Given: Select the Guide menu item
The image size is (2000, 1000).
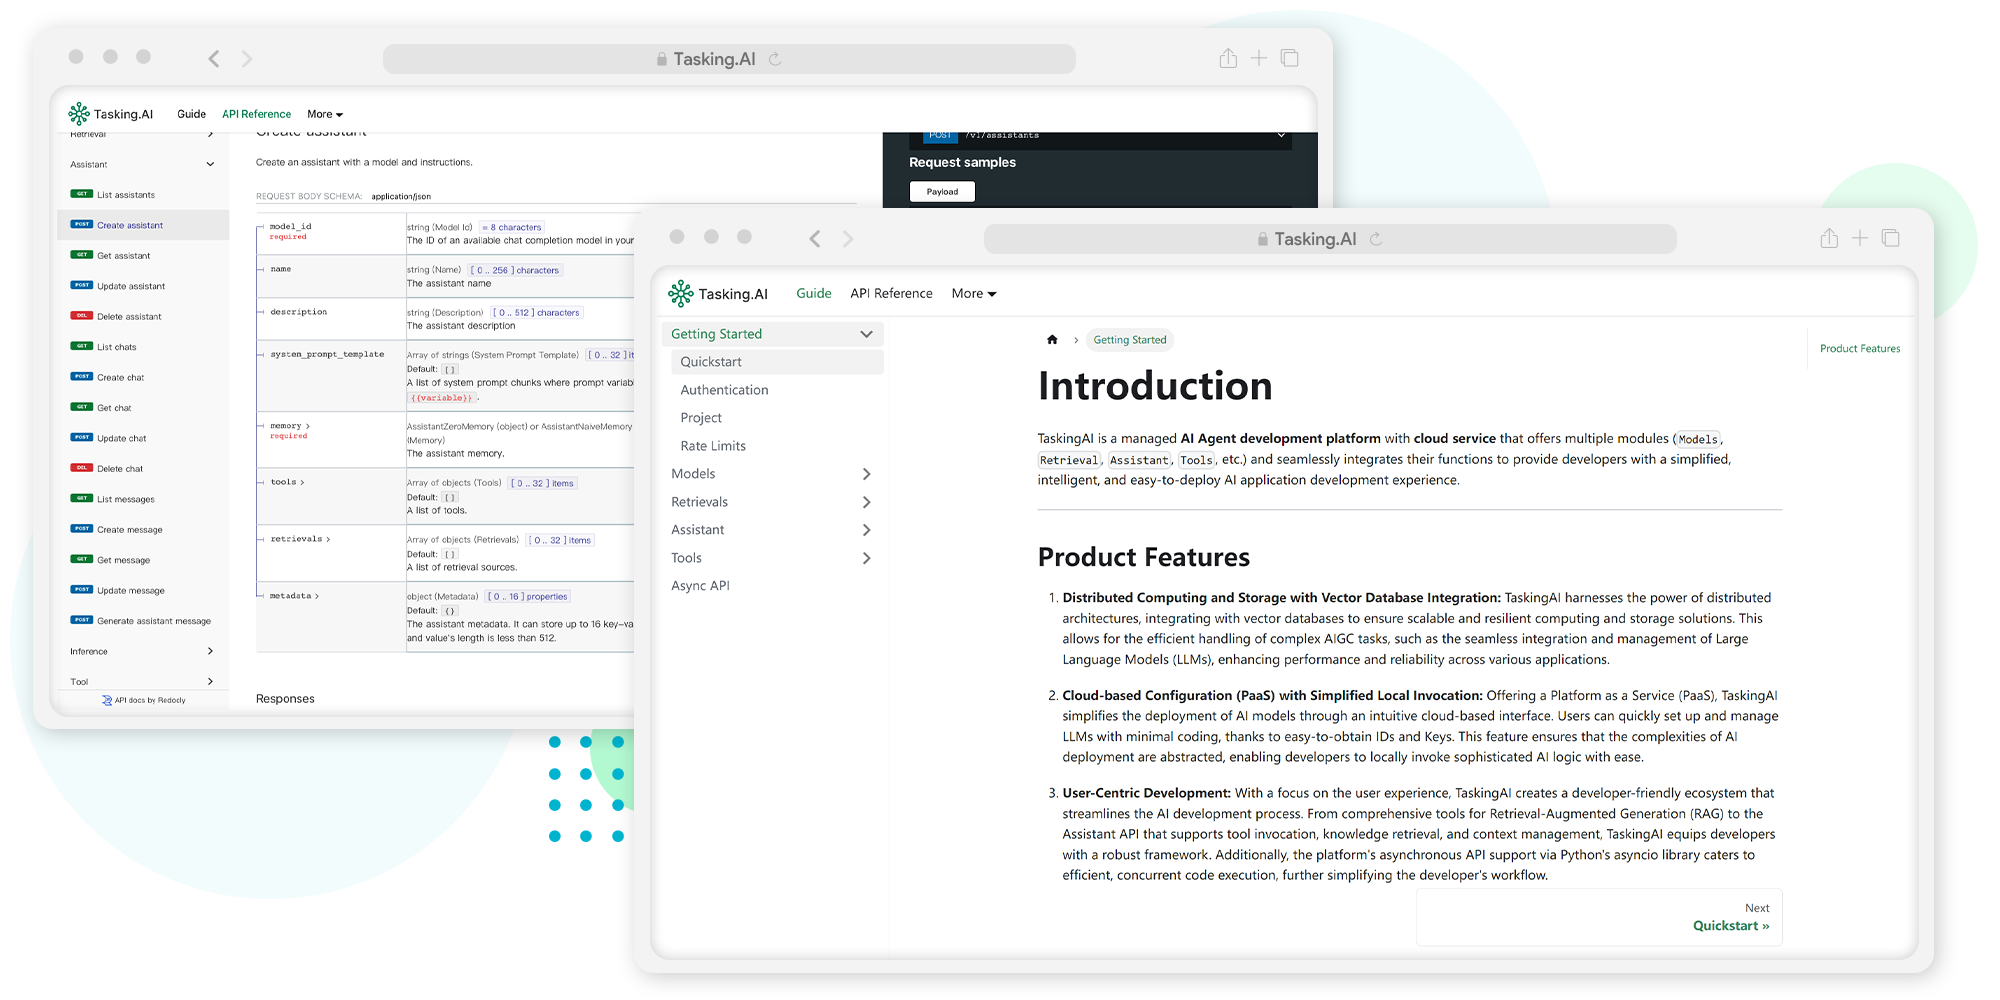Looking at the screenshot, I should pyautogui.click(x=813, y=293).
